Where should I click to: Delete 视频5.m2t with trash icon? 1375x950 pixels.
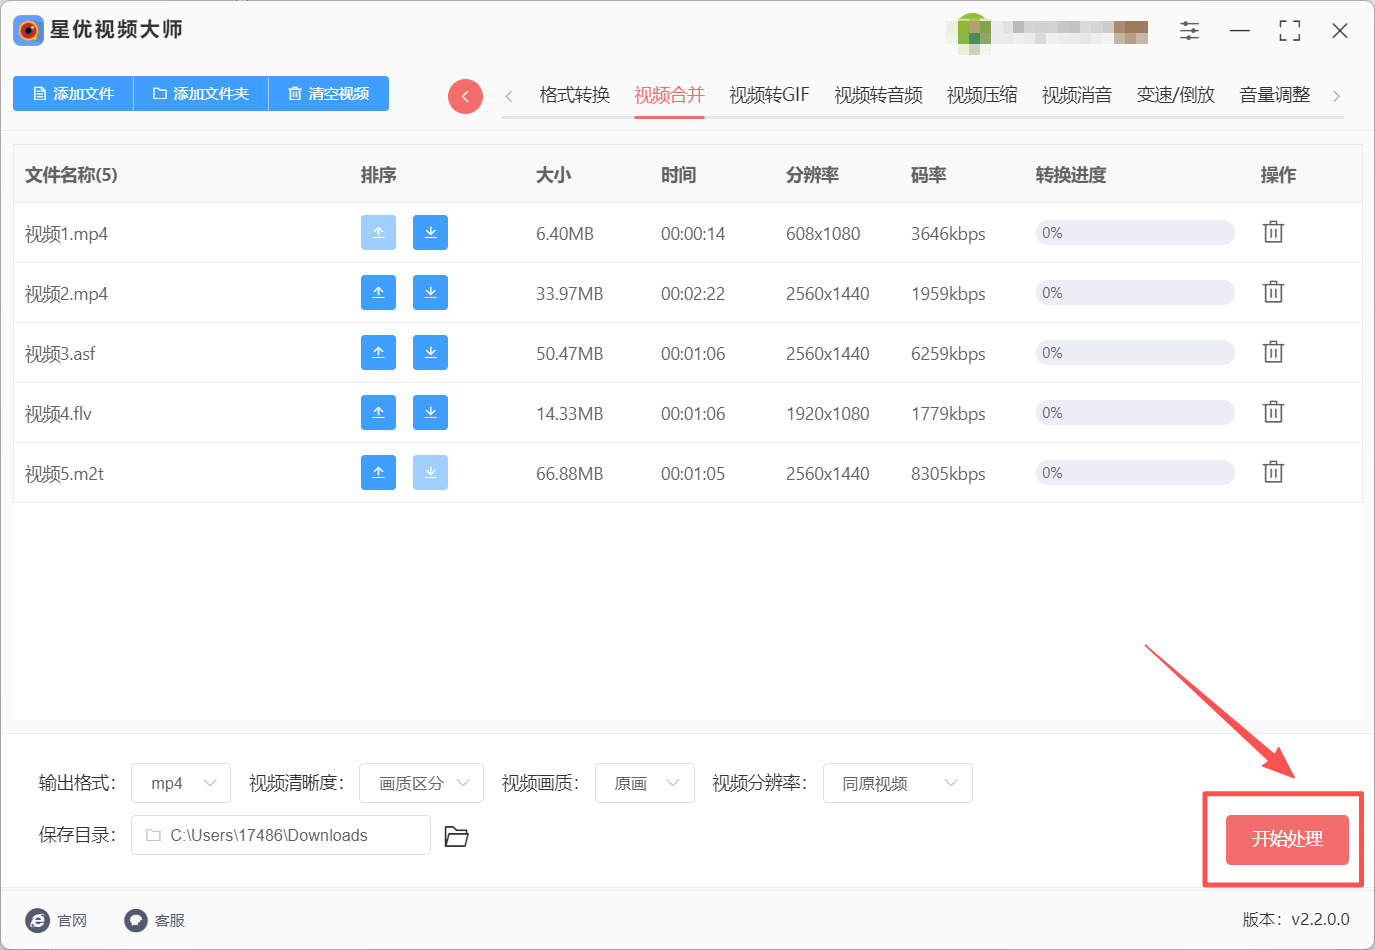click(x=1273, y=472)
